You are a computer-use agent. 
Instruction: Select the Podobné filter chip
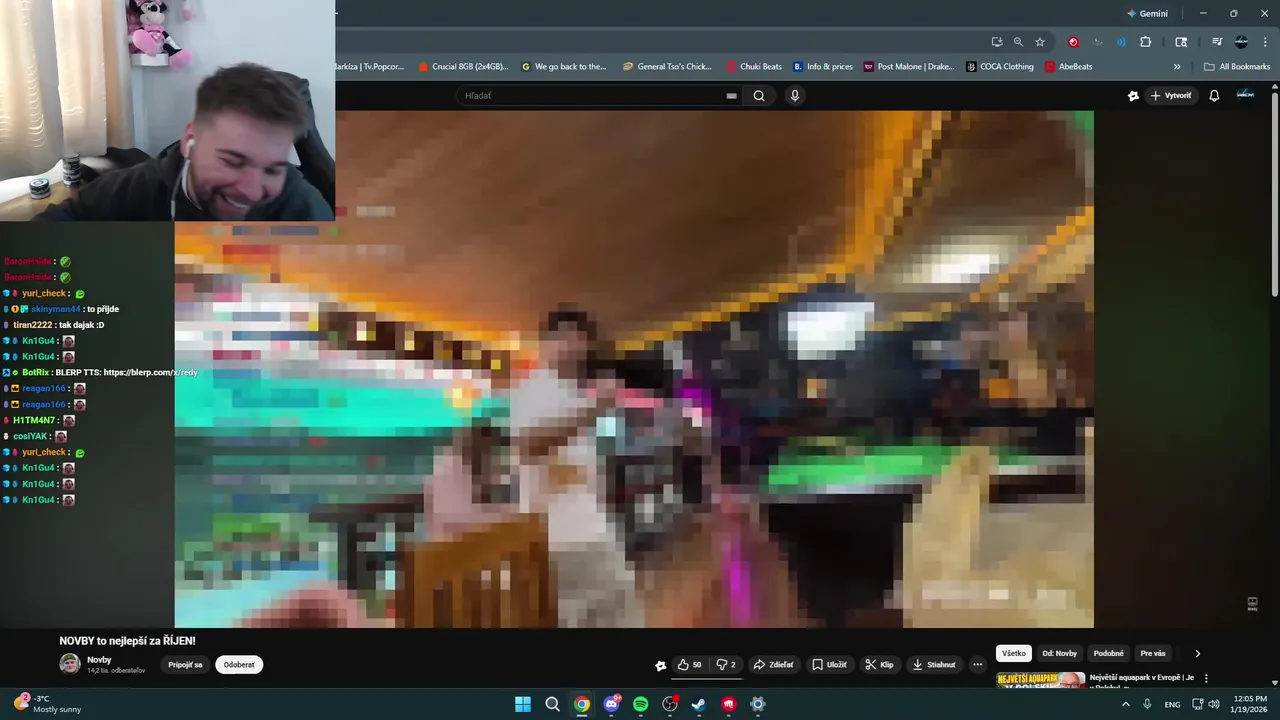click(1109, 653)
